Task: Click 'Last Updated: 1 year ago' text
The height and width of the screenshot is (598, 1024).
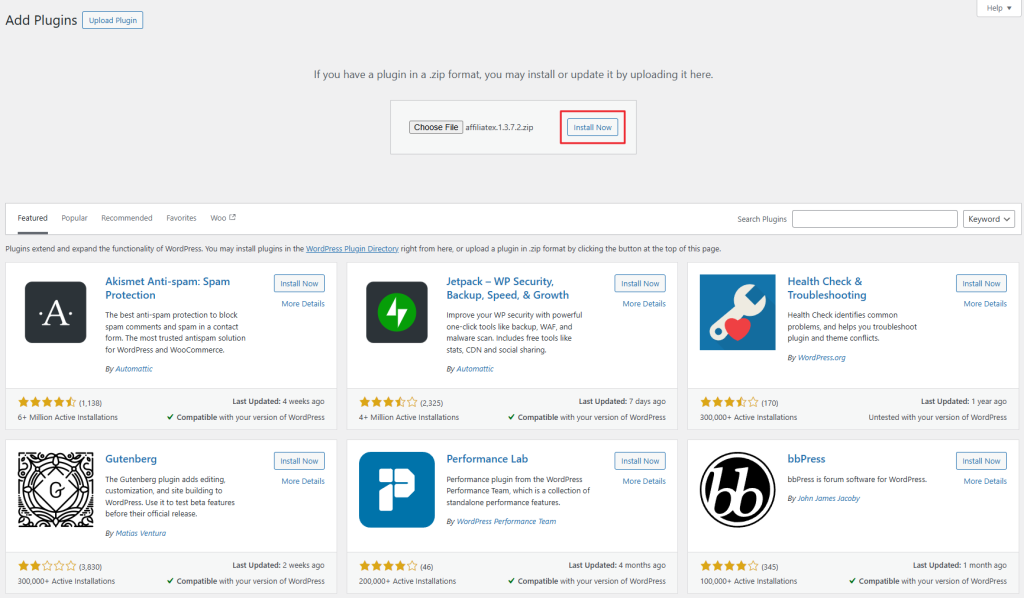Action: [x=963, y=401]
